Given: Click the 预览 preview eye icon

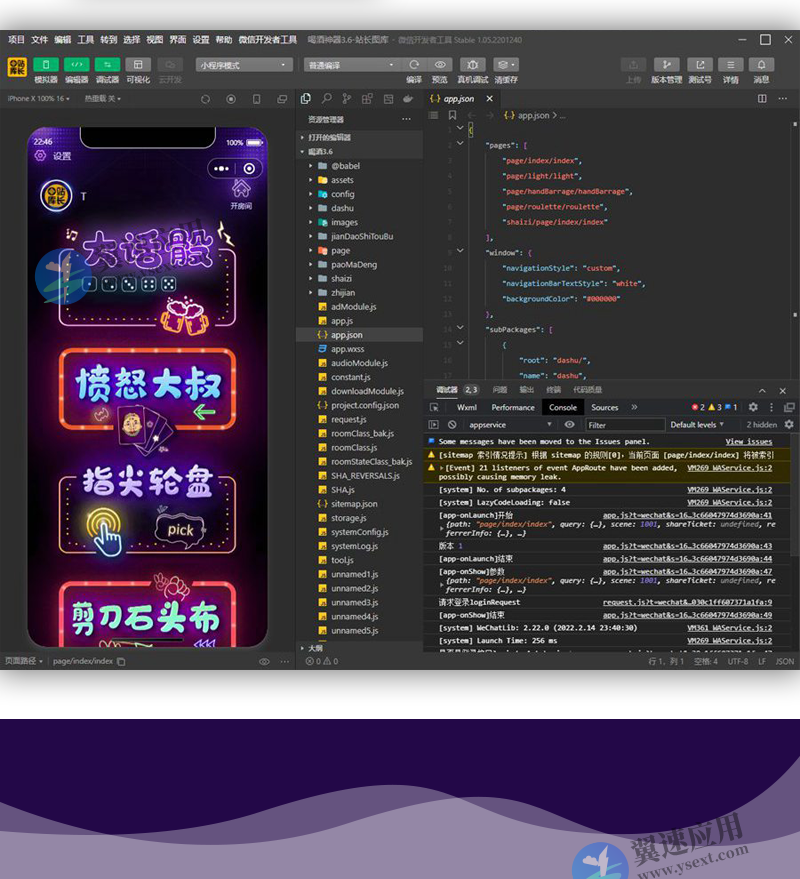Looking at the screenshot, I should 440,65.
